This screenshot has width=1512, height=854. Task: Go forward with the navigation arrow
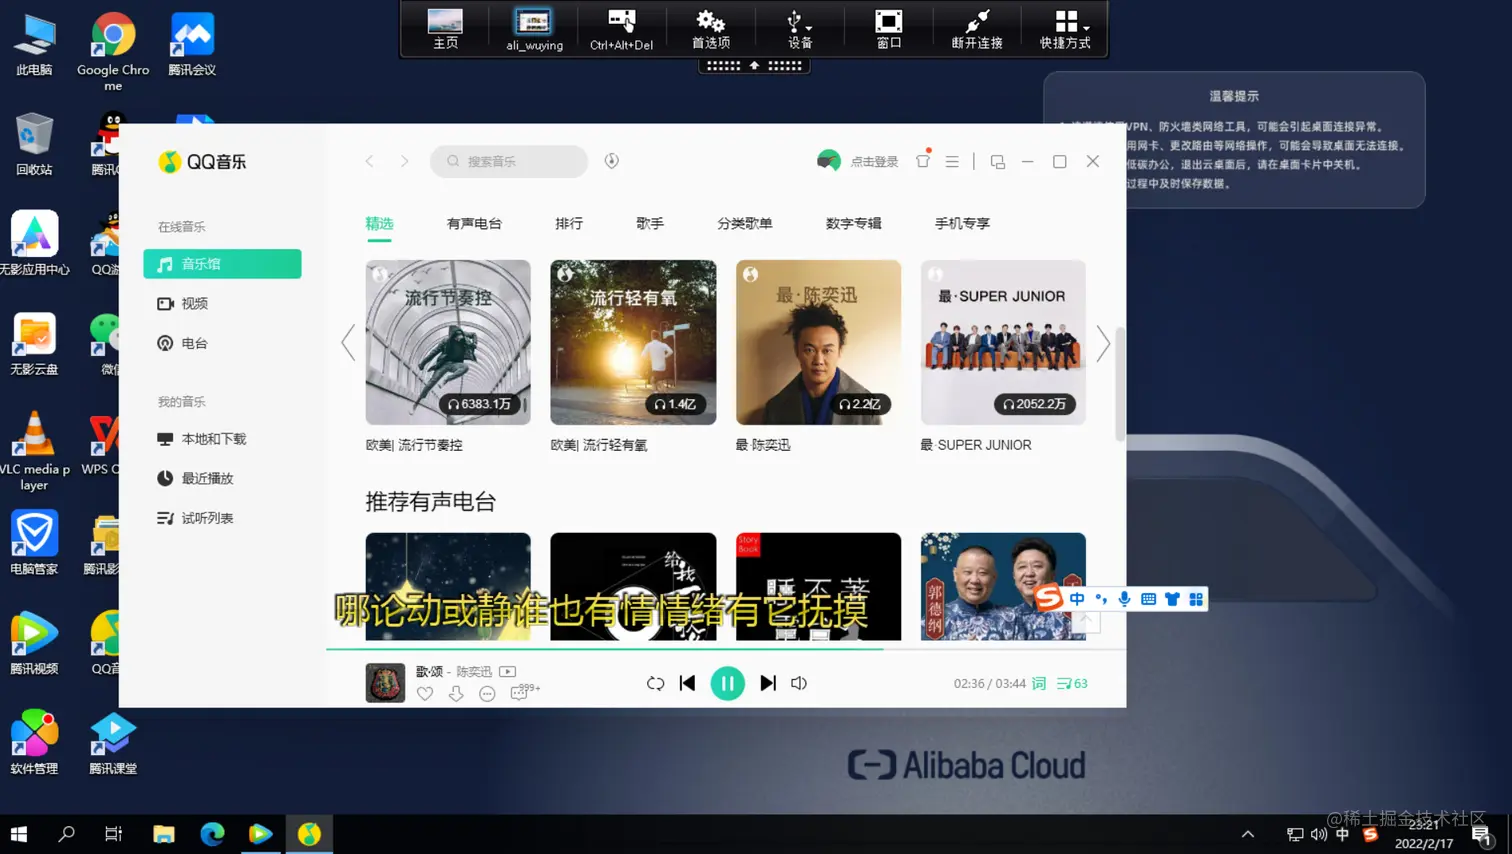point(405,161)
